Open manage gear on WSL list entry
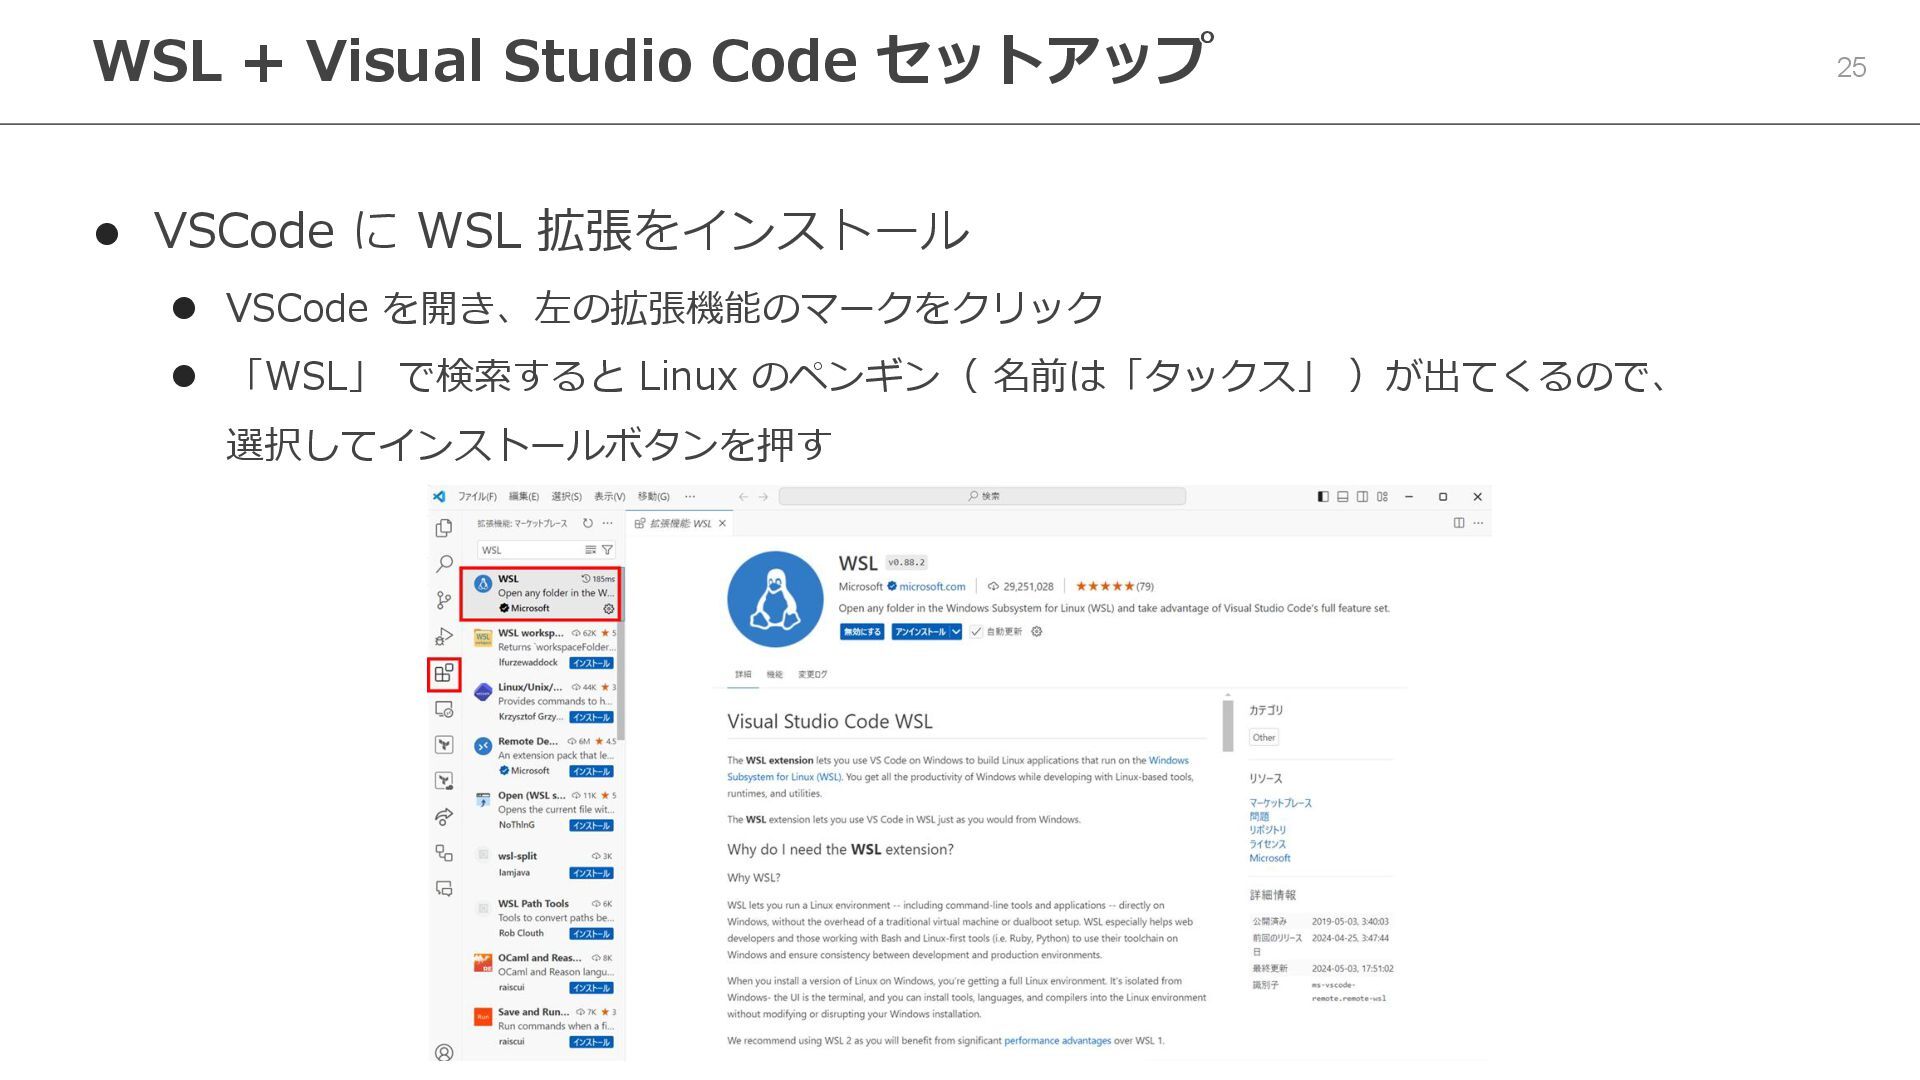The image size is (1920, 1080). (608, 608)
